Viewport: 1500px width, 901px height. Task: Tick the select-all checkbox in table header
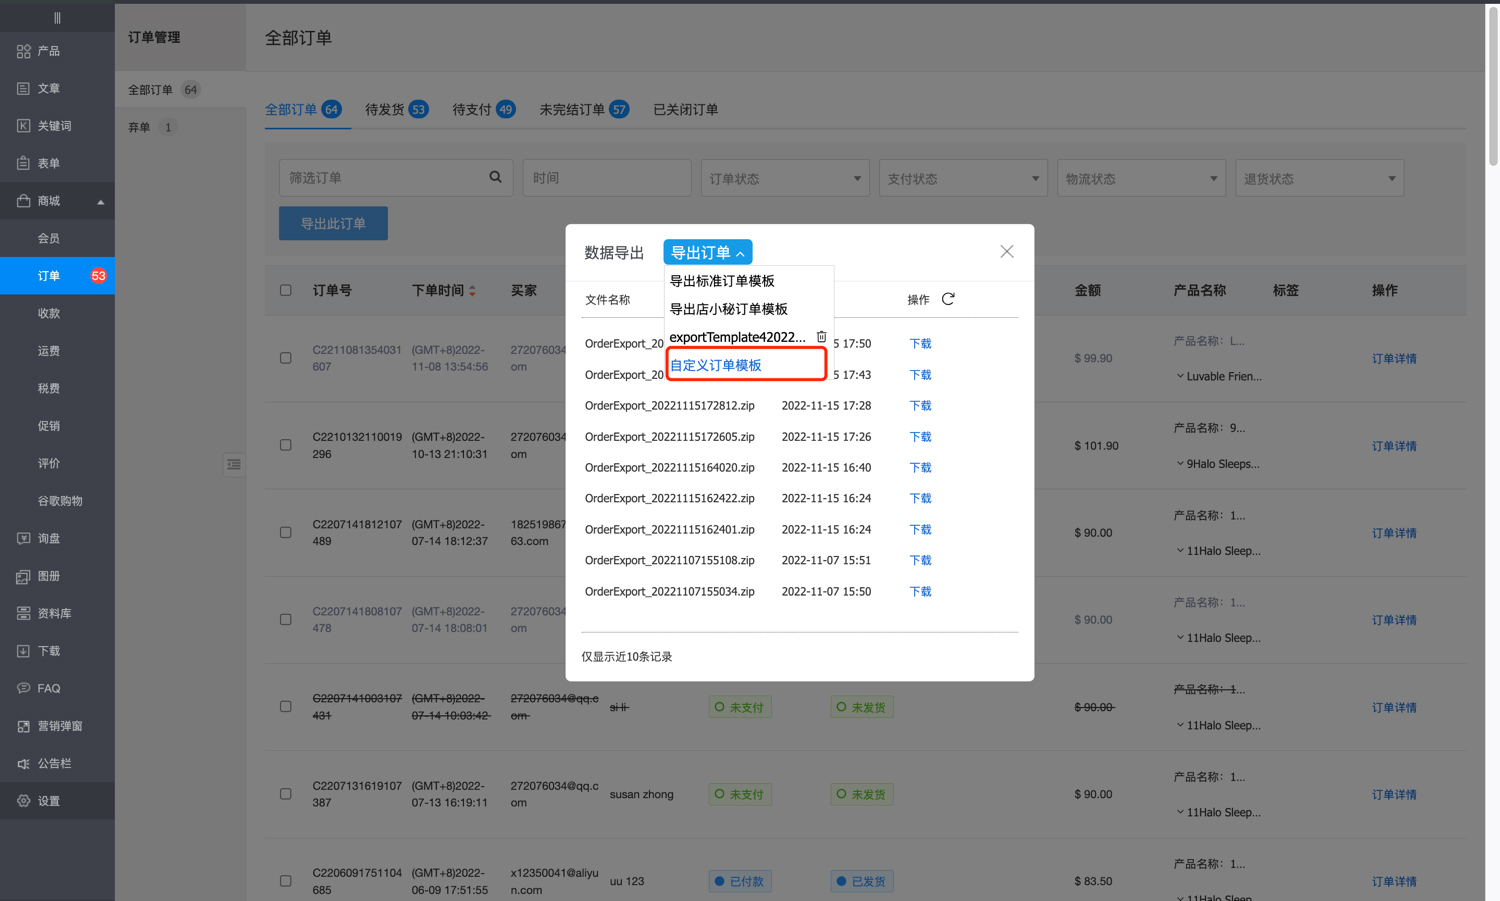pos(286,290)
